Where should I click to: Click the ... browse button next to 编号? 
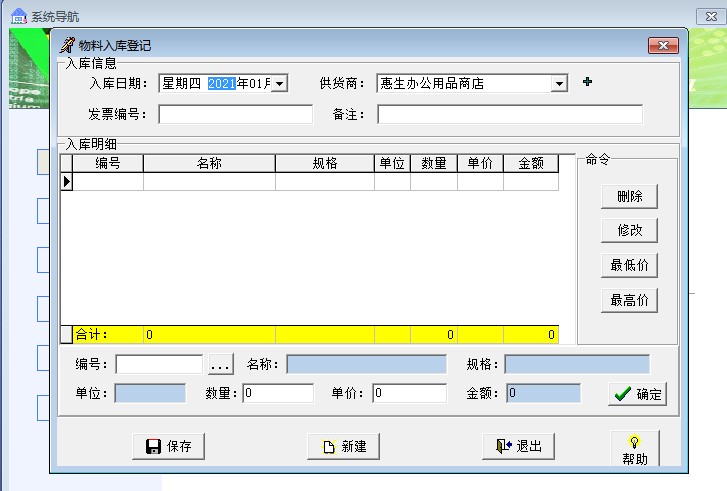tap(220, 364)
